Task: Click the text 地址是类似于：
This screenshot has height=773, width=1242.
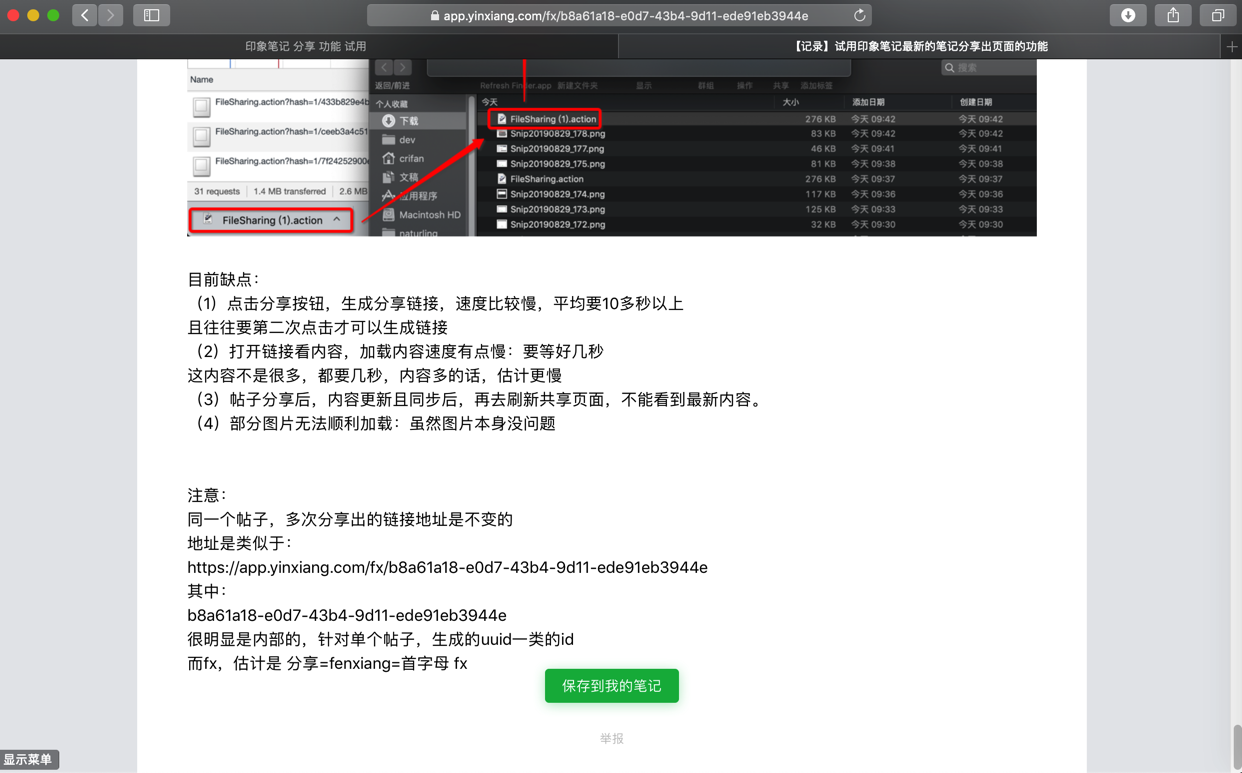Action: coord(240,543)
